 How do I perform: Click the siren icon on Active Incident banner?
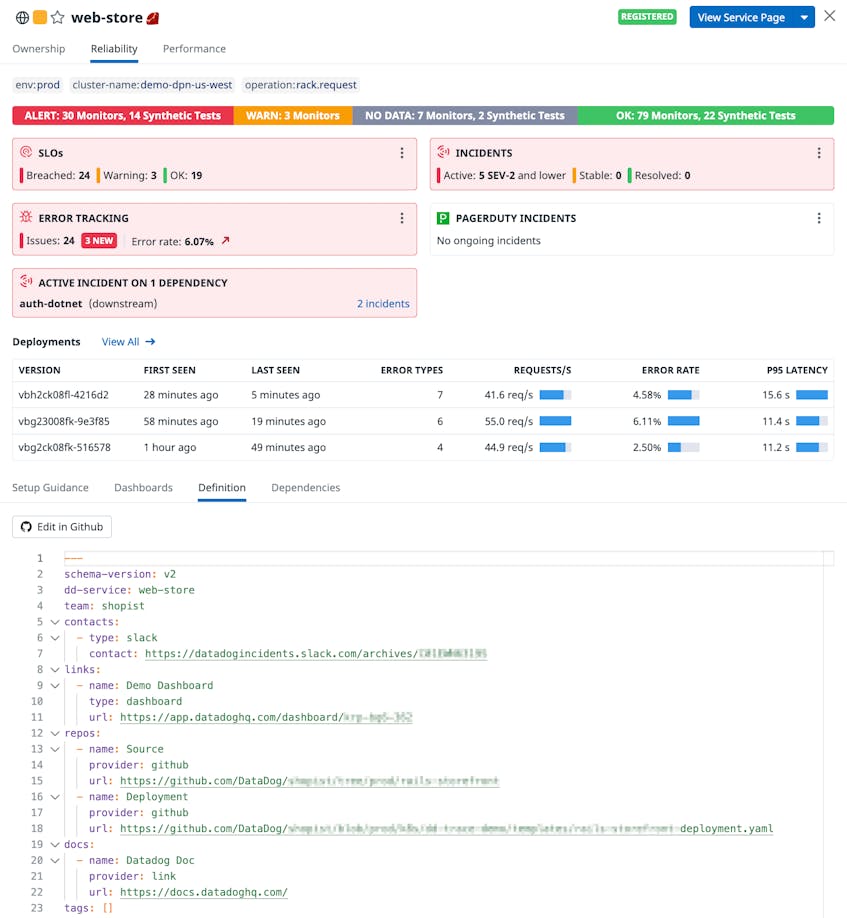click(23, 282)
